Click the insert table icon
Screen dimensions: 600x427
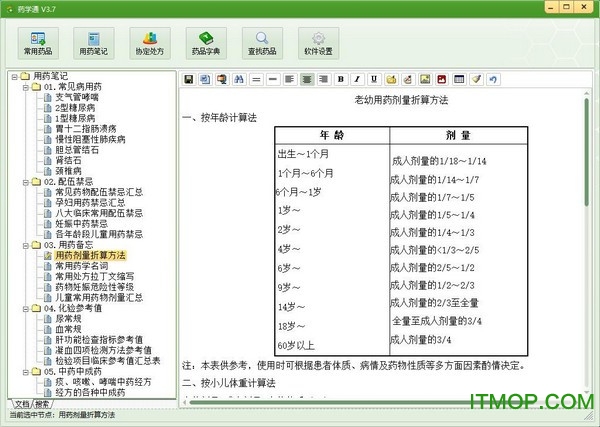459,78
